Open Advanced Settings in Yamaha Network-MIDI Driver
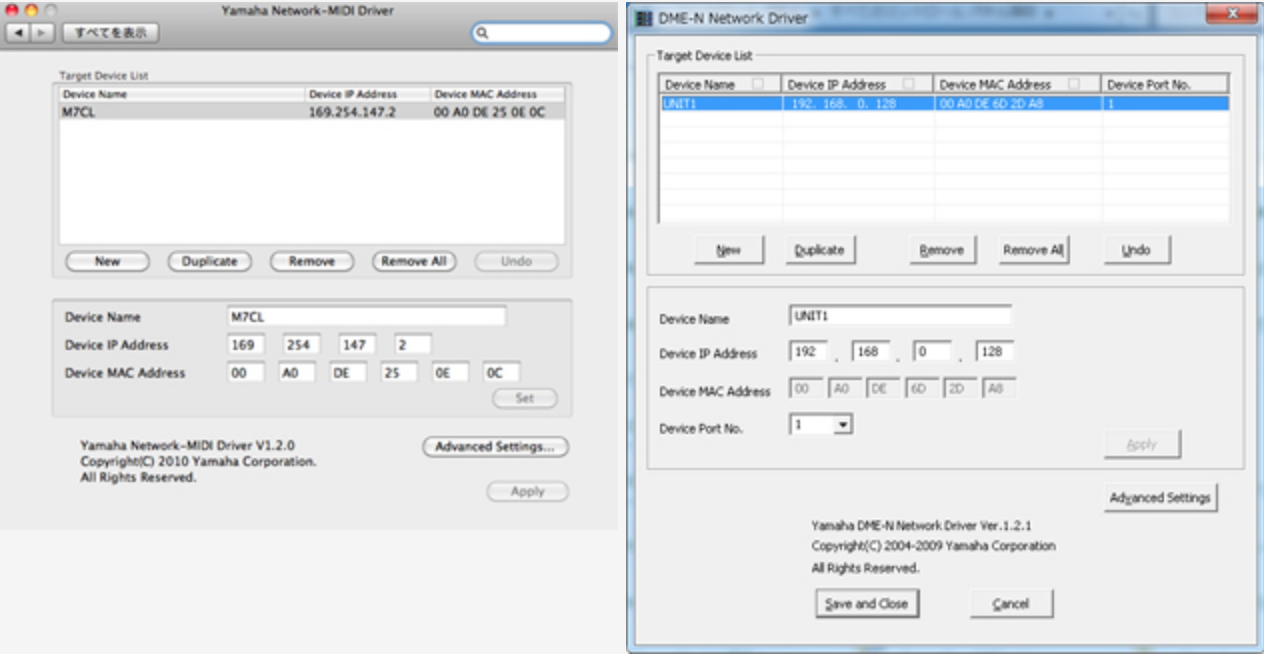 [x=494, y=447]
